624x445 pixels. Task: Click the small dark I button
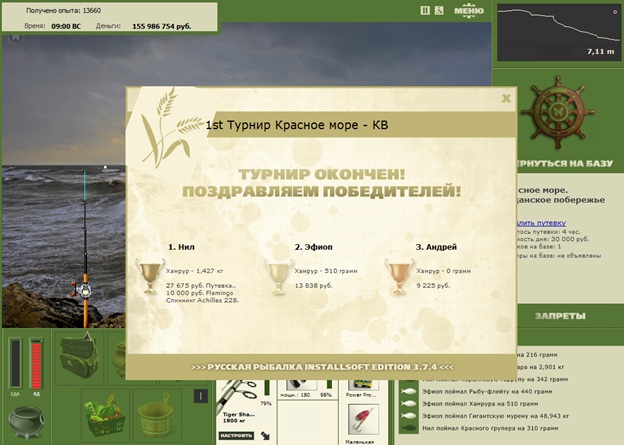(201, 396)
